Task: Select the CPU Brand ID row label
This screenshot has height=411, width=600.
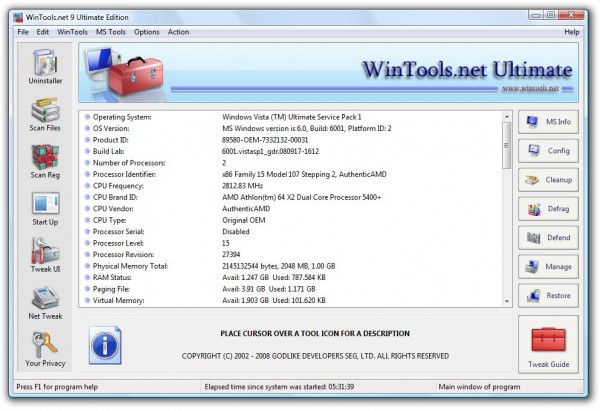Action: (x=115, y=197)
